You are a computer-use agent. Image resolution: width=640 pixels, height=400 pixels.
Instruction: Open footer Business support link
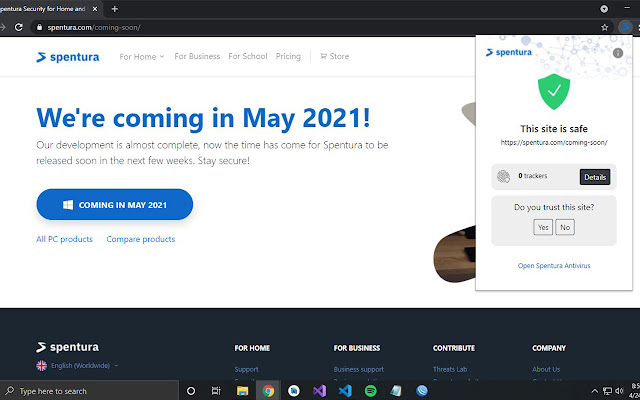[359, 369]
